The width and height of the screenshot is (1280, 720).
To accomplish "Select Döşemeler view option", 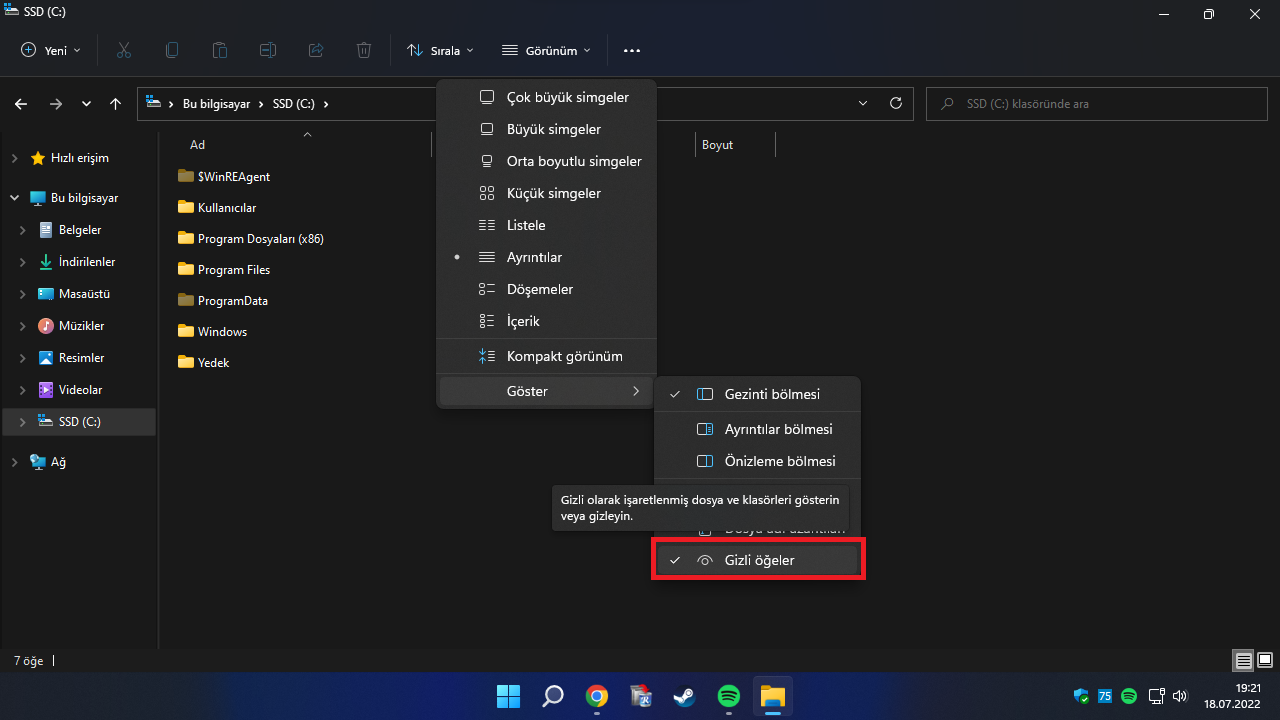I will pos(546,289).
